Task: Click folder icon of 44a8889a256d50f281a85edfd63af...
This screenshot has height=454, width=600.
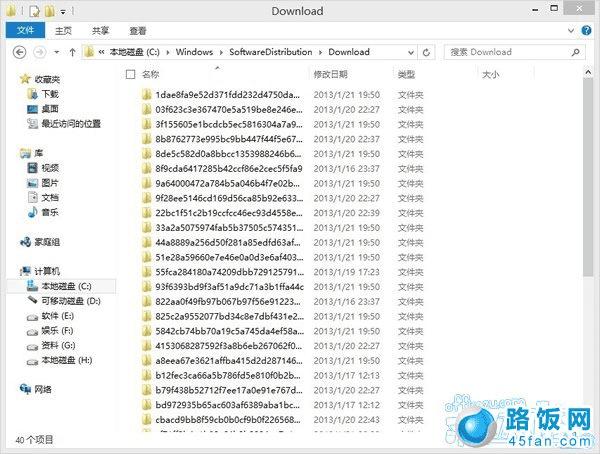Action: pos(146,243)
